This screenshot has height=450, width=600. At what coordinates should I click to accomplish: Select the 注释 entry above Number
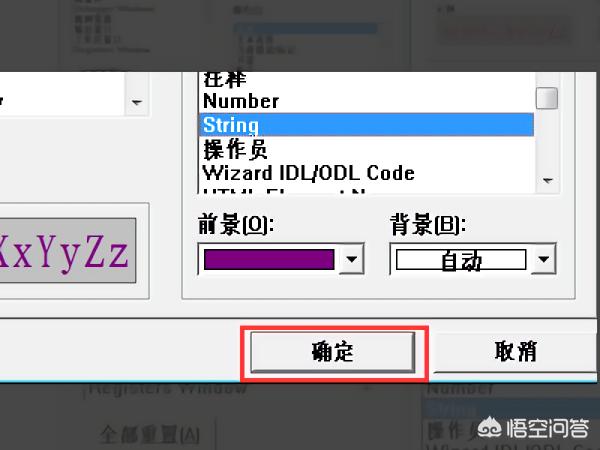coord(224,79)
